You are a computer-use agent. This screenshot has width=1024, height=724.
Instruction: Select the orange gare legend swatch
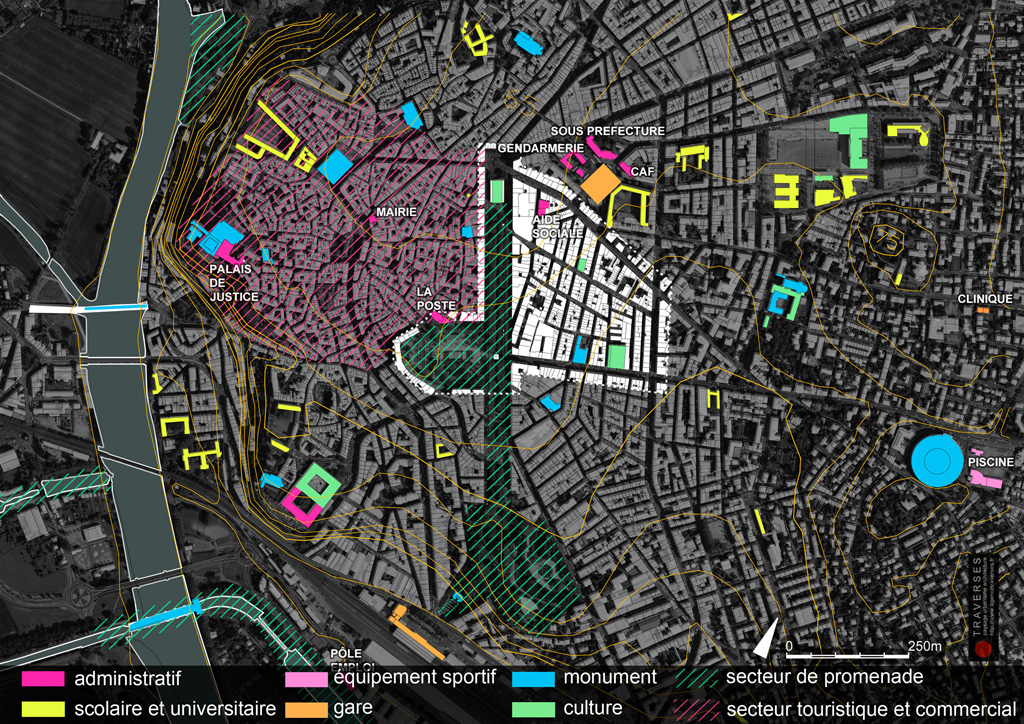[306, 710]
